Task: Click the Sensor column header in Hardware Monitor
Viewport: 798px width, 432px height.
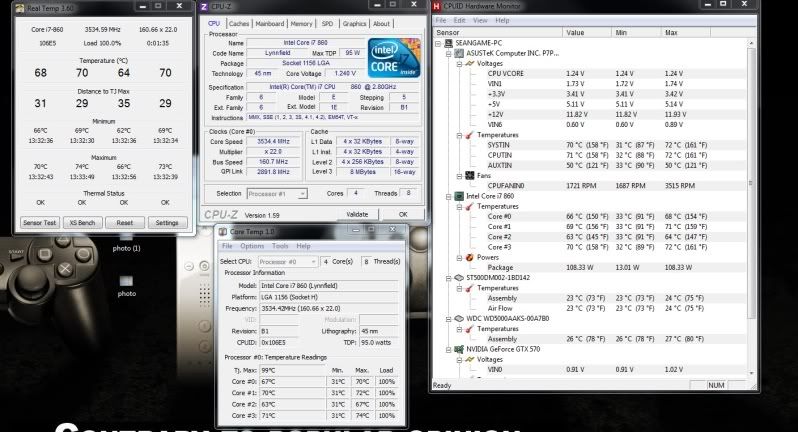Action: click(x=498, y=33)
